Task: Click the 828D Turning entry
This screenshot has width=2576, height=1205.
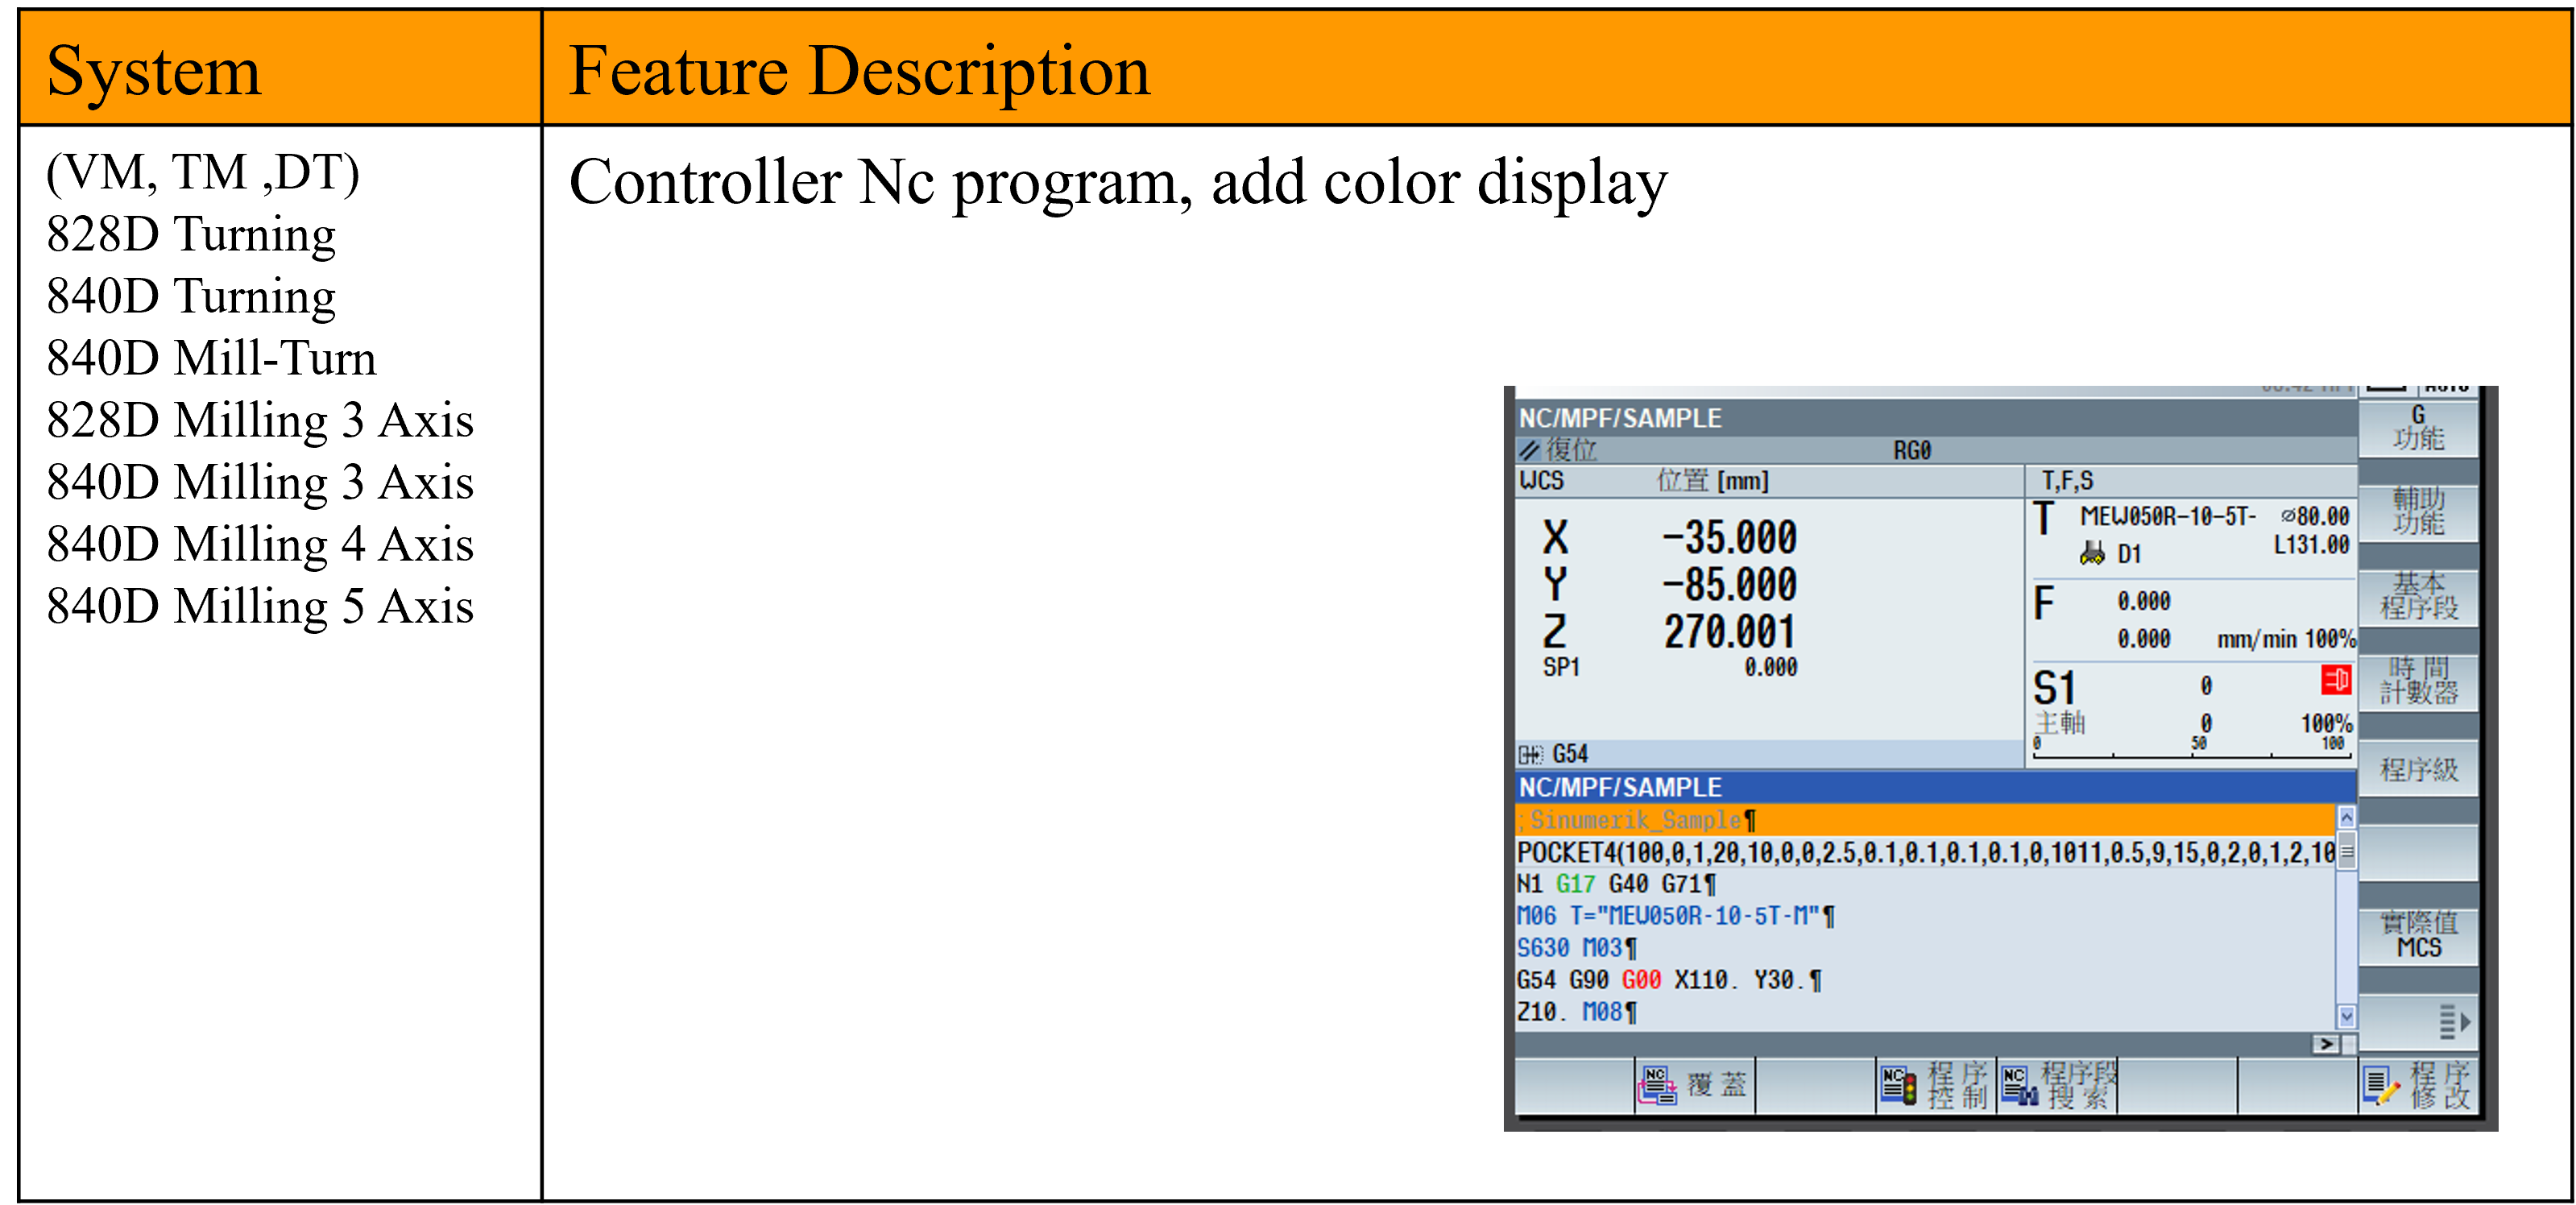Action: [x=191, y=234]
